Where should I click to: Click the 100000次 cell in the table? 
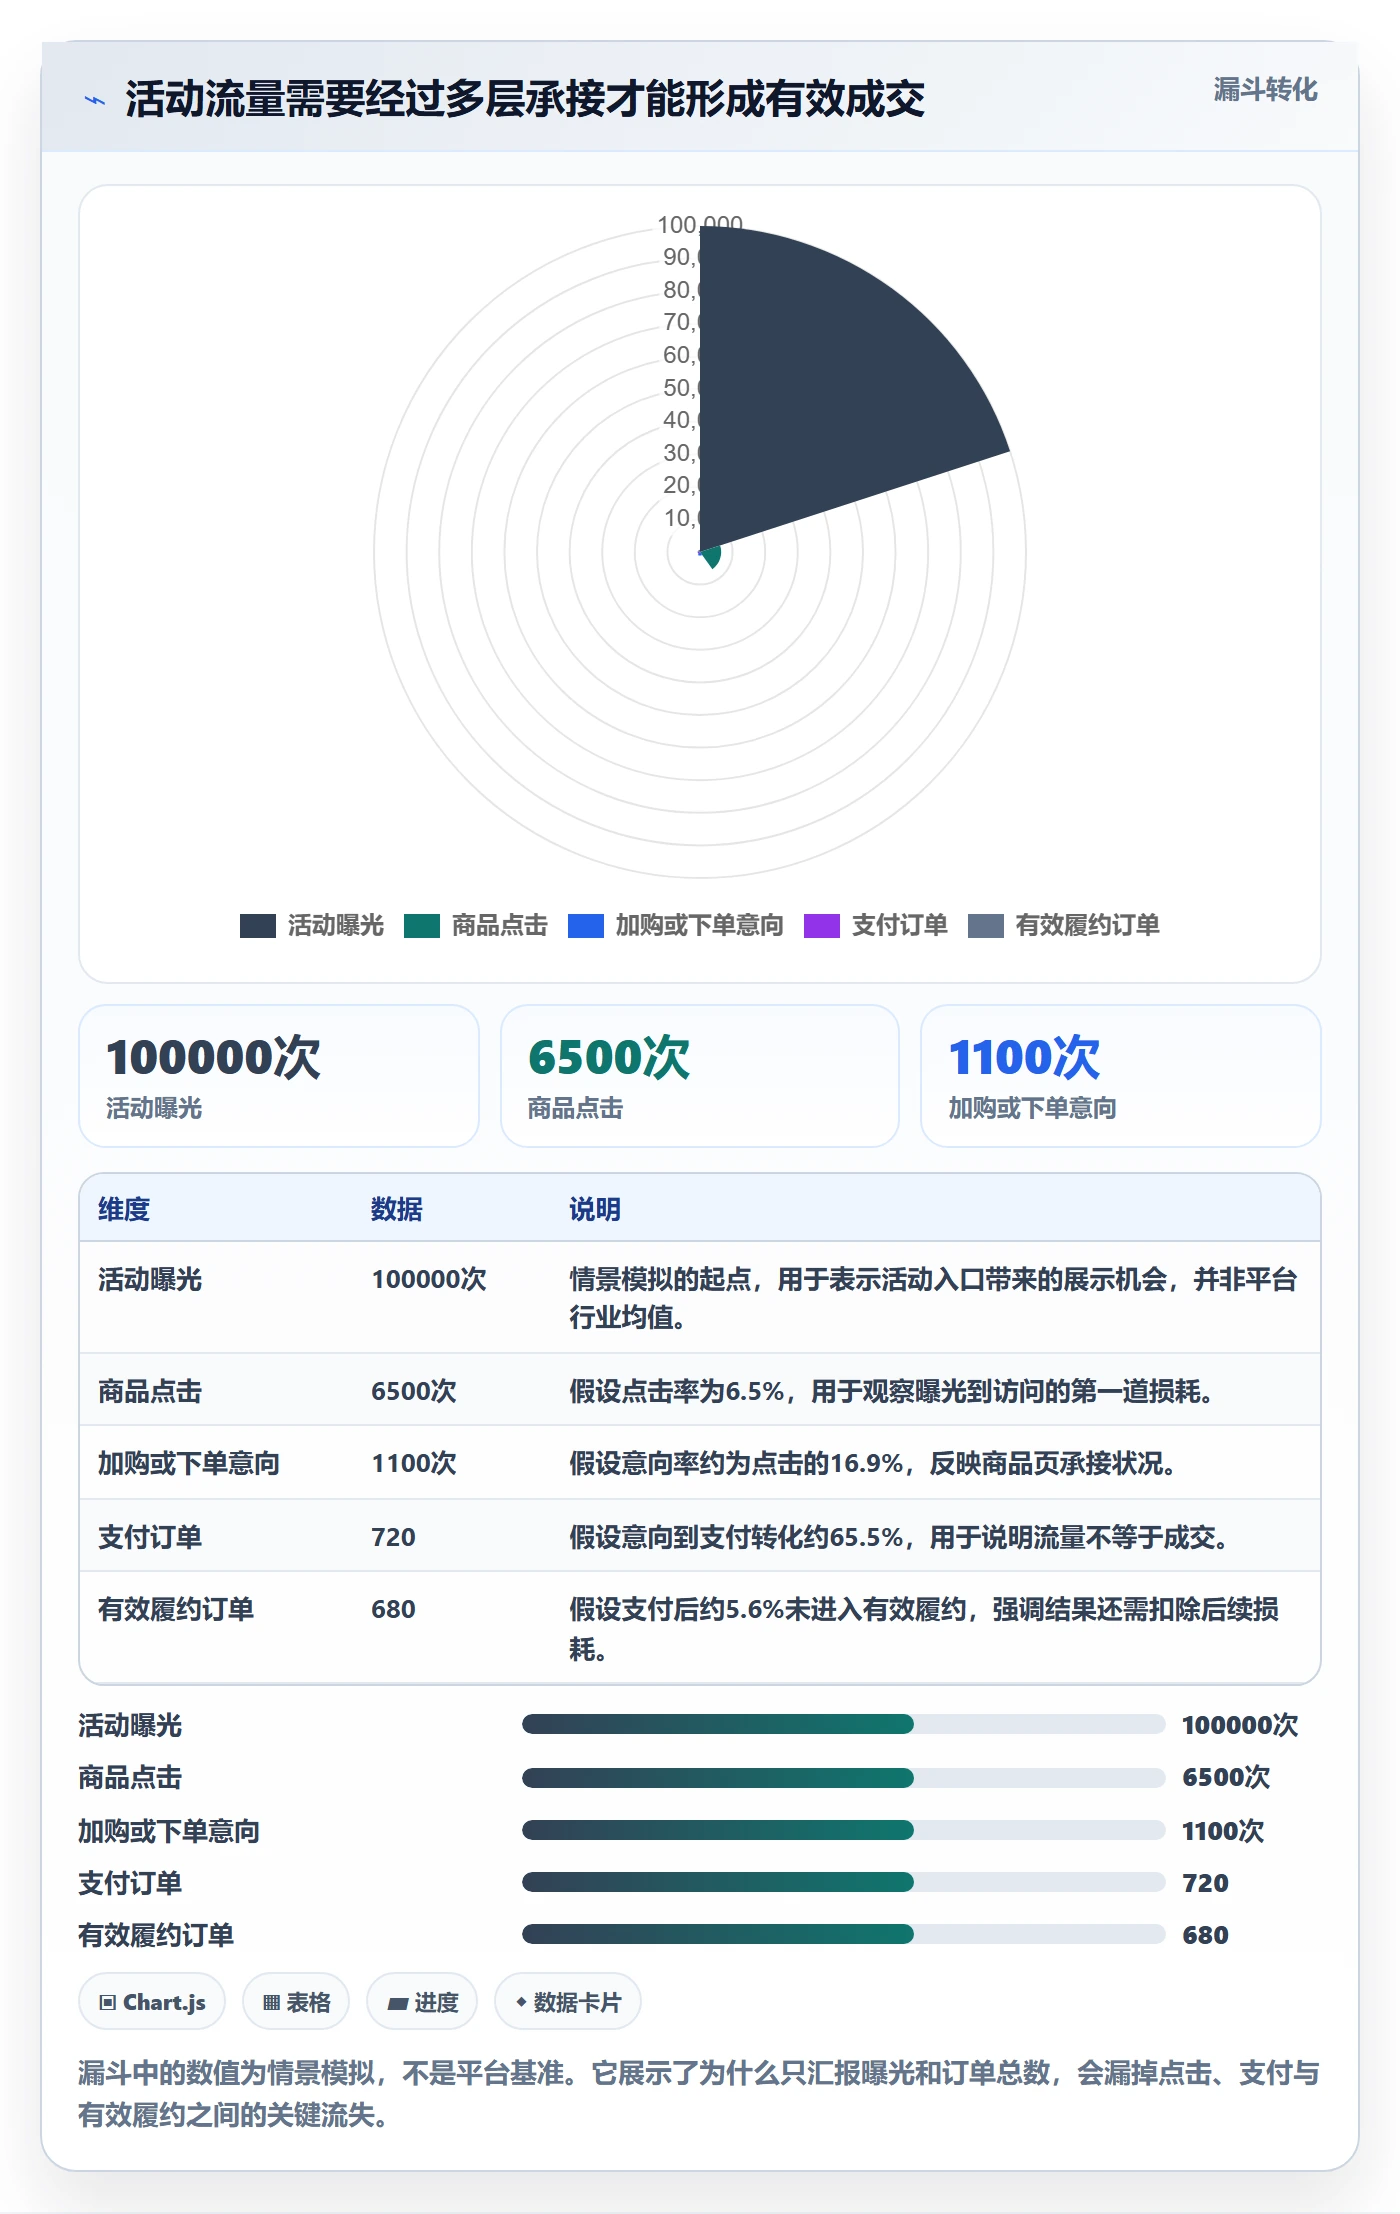tap(429, 1280)
